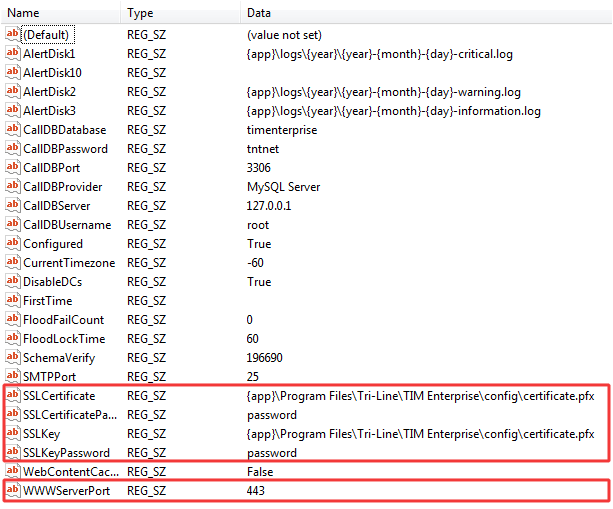The width and height of the screenshot is (613, 509).
Task: Click the string icon beside AlertDisk3
Action: point(13,110)
